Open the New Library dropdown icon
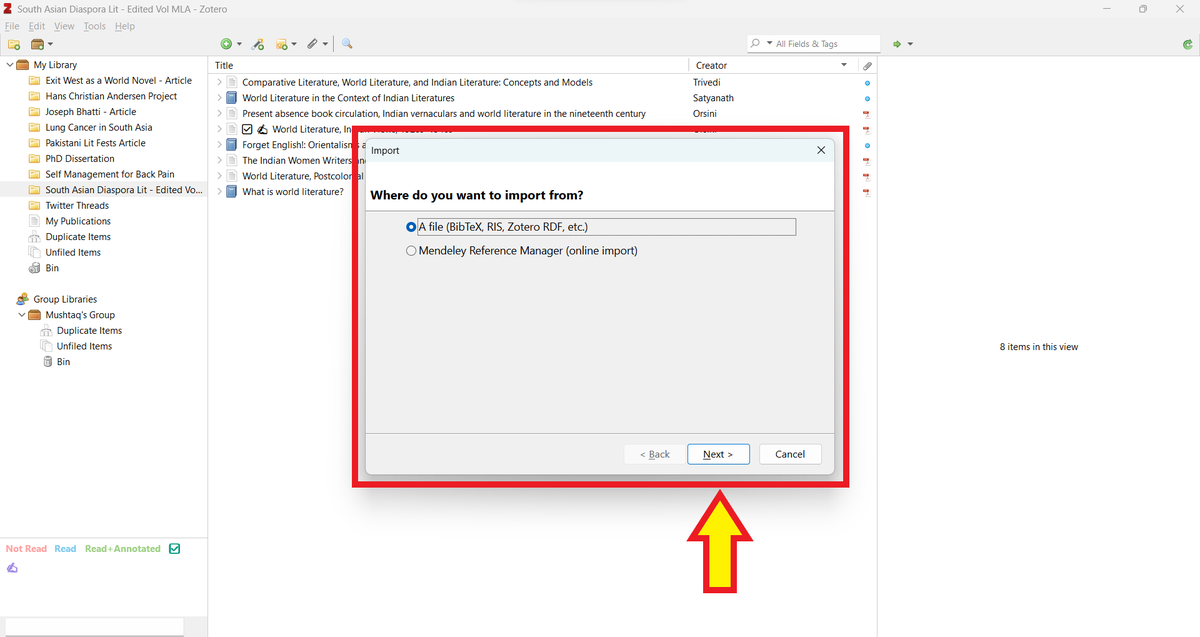 click(x=41, y=44)
